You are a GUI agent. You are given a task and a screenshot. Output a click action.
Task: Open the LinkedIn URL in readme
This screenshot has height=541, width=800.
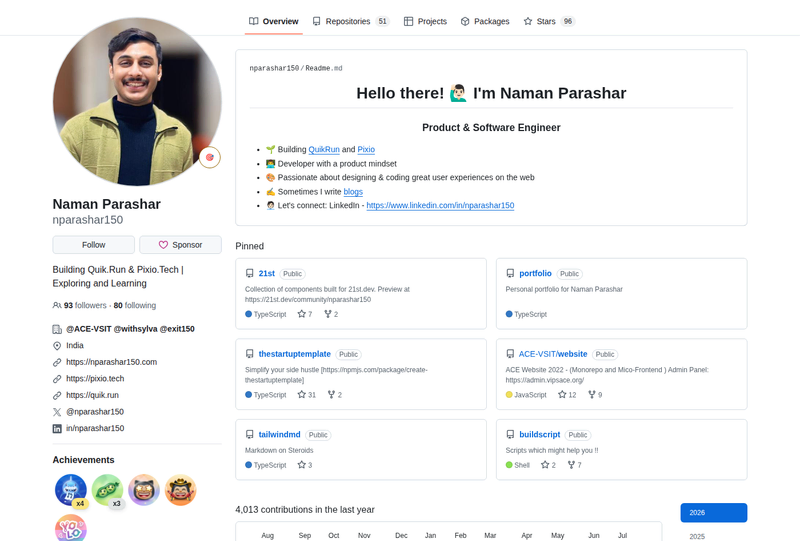[x=440, y=206]
